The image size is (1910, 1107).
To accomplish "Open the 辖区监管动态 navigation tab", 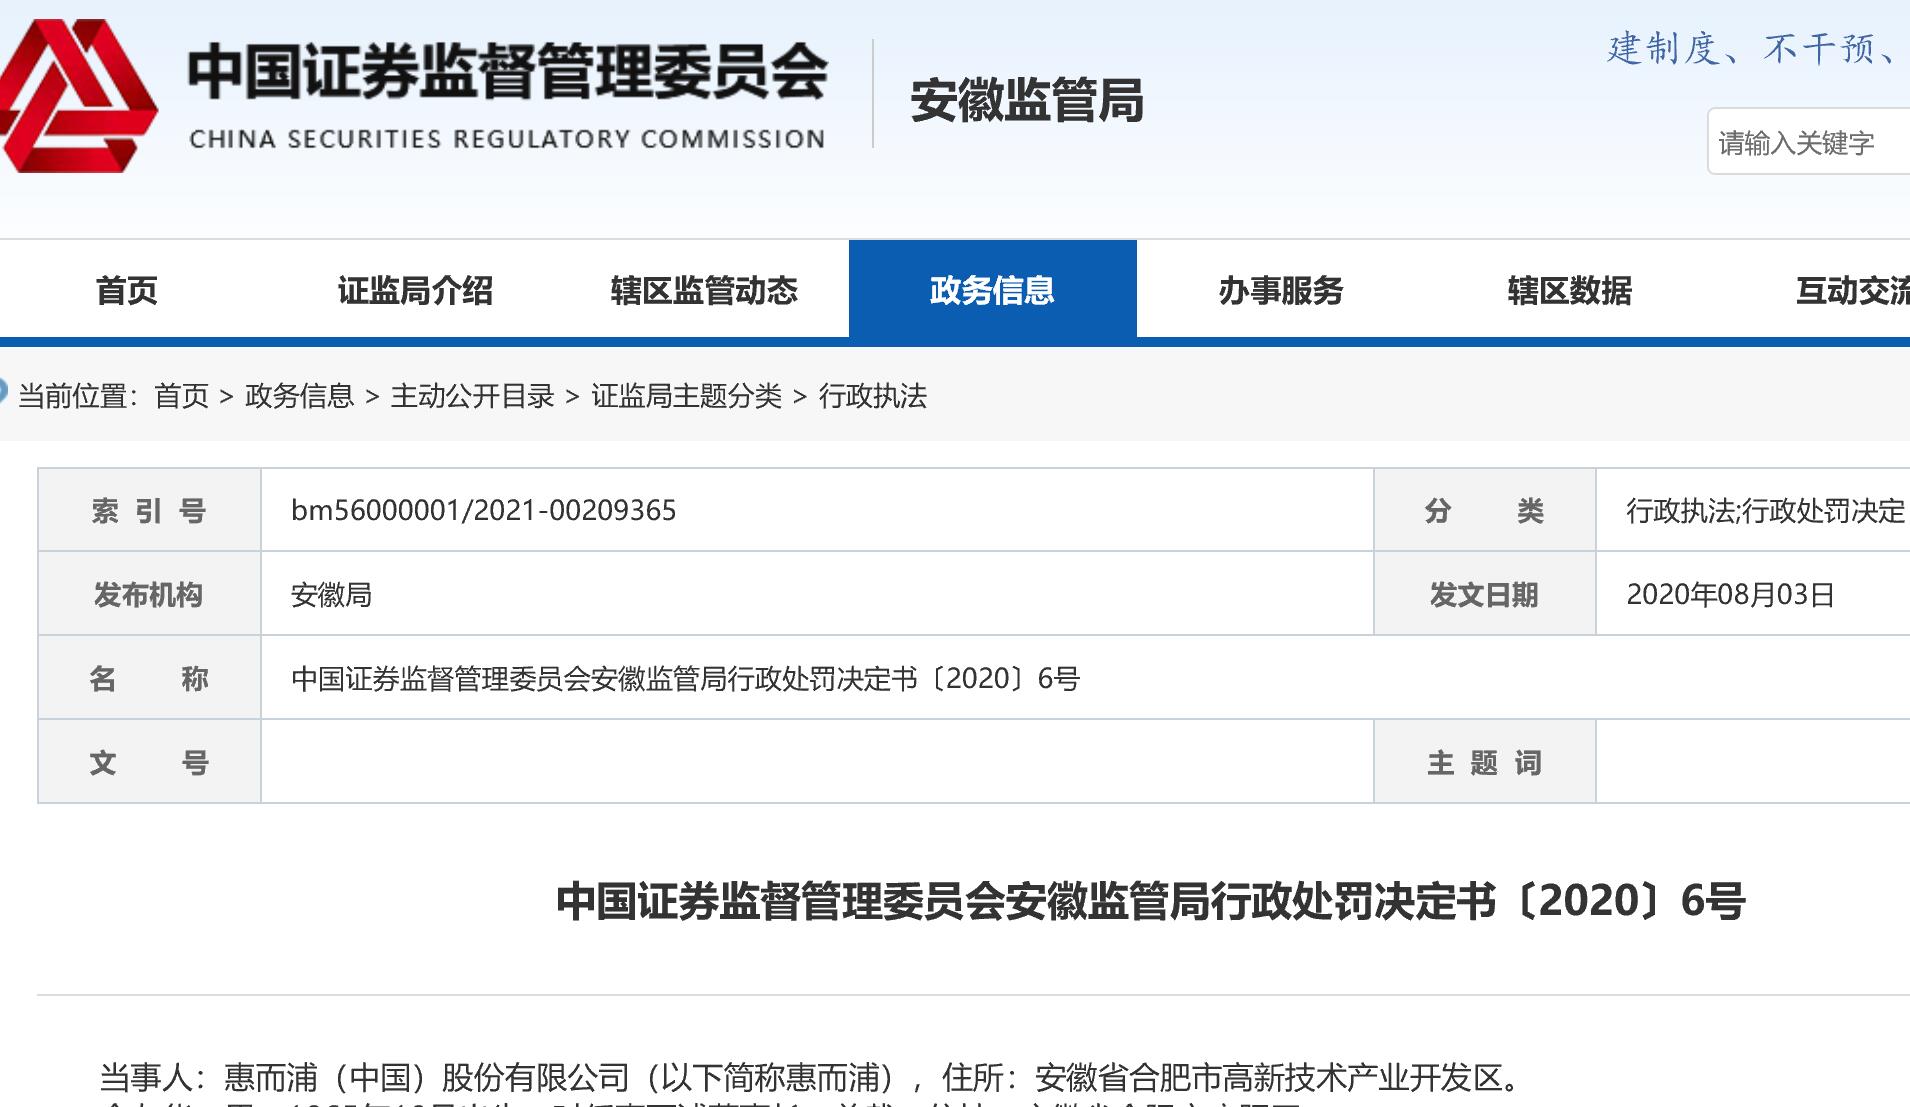I will 704,290.
